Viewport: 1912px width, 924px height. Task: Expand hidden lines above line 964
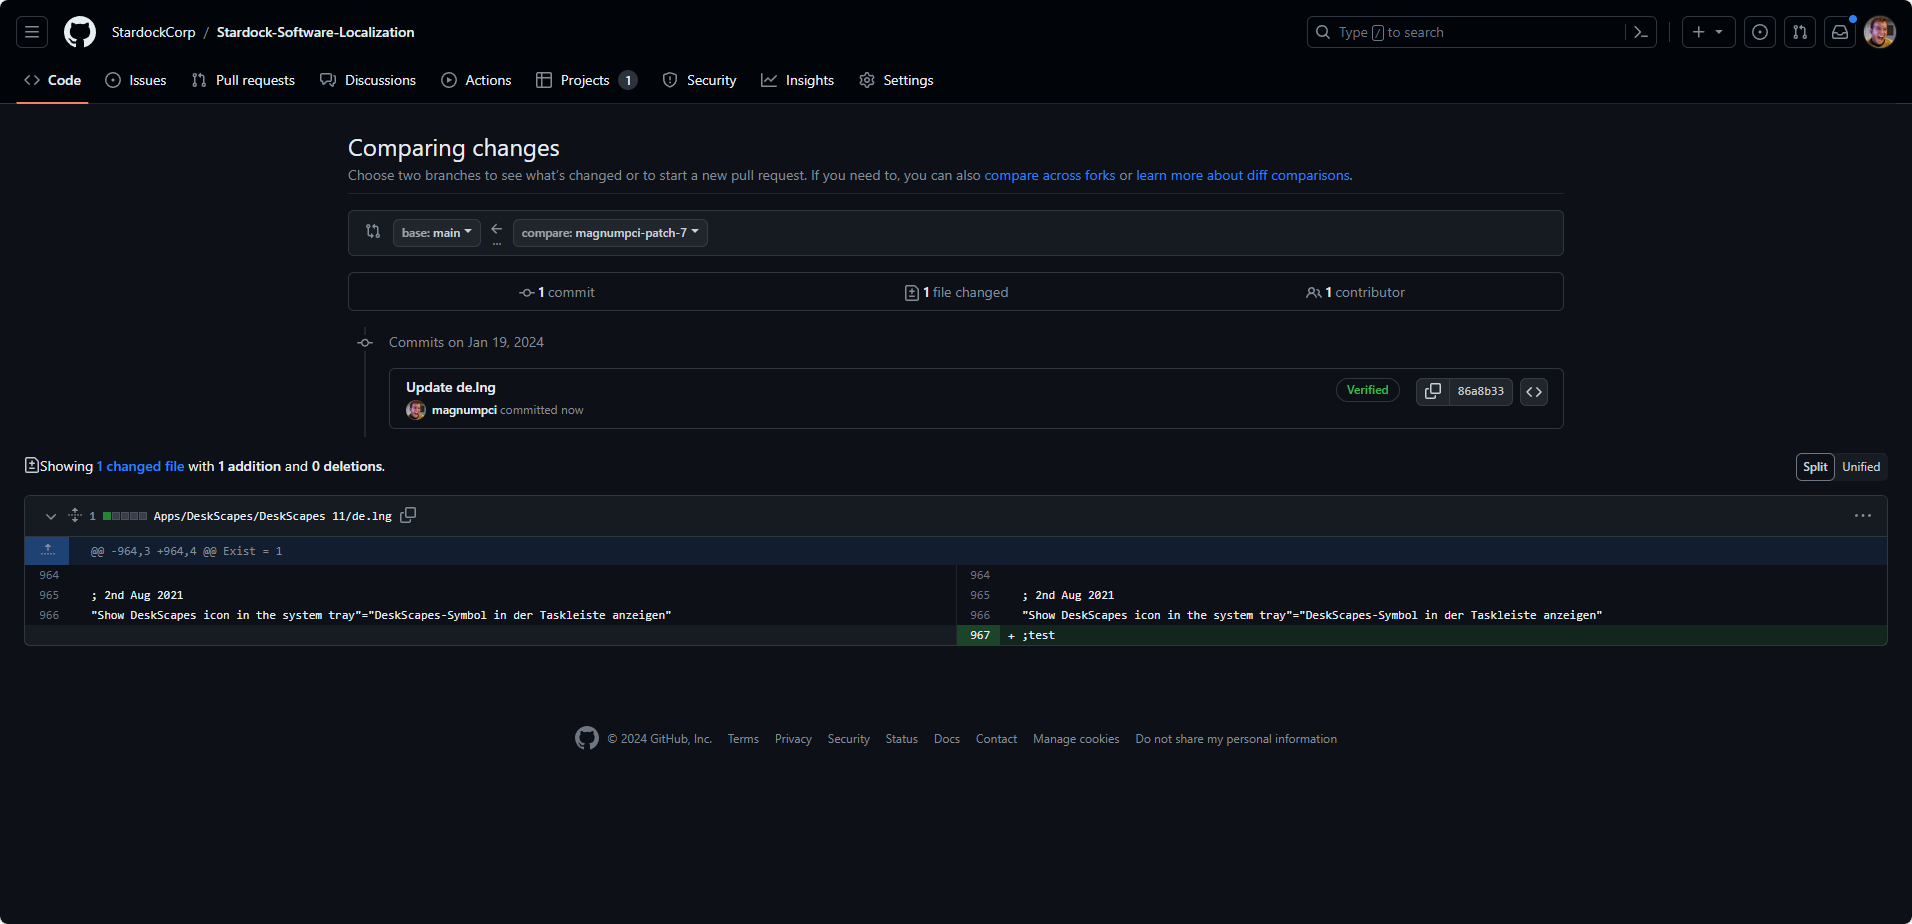click(47, 550)
